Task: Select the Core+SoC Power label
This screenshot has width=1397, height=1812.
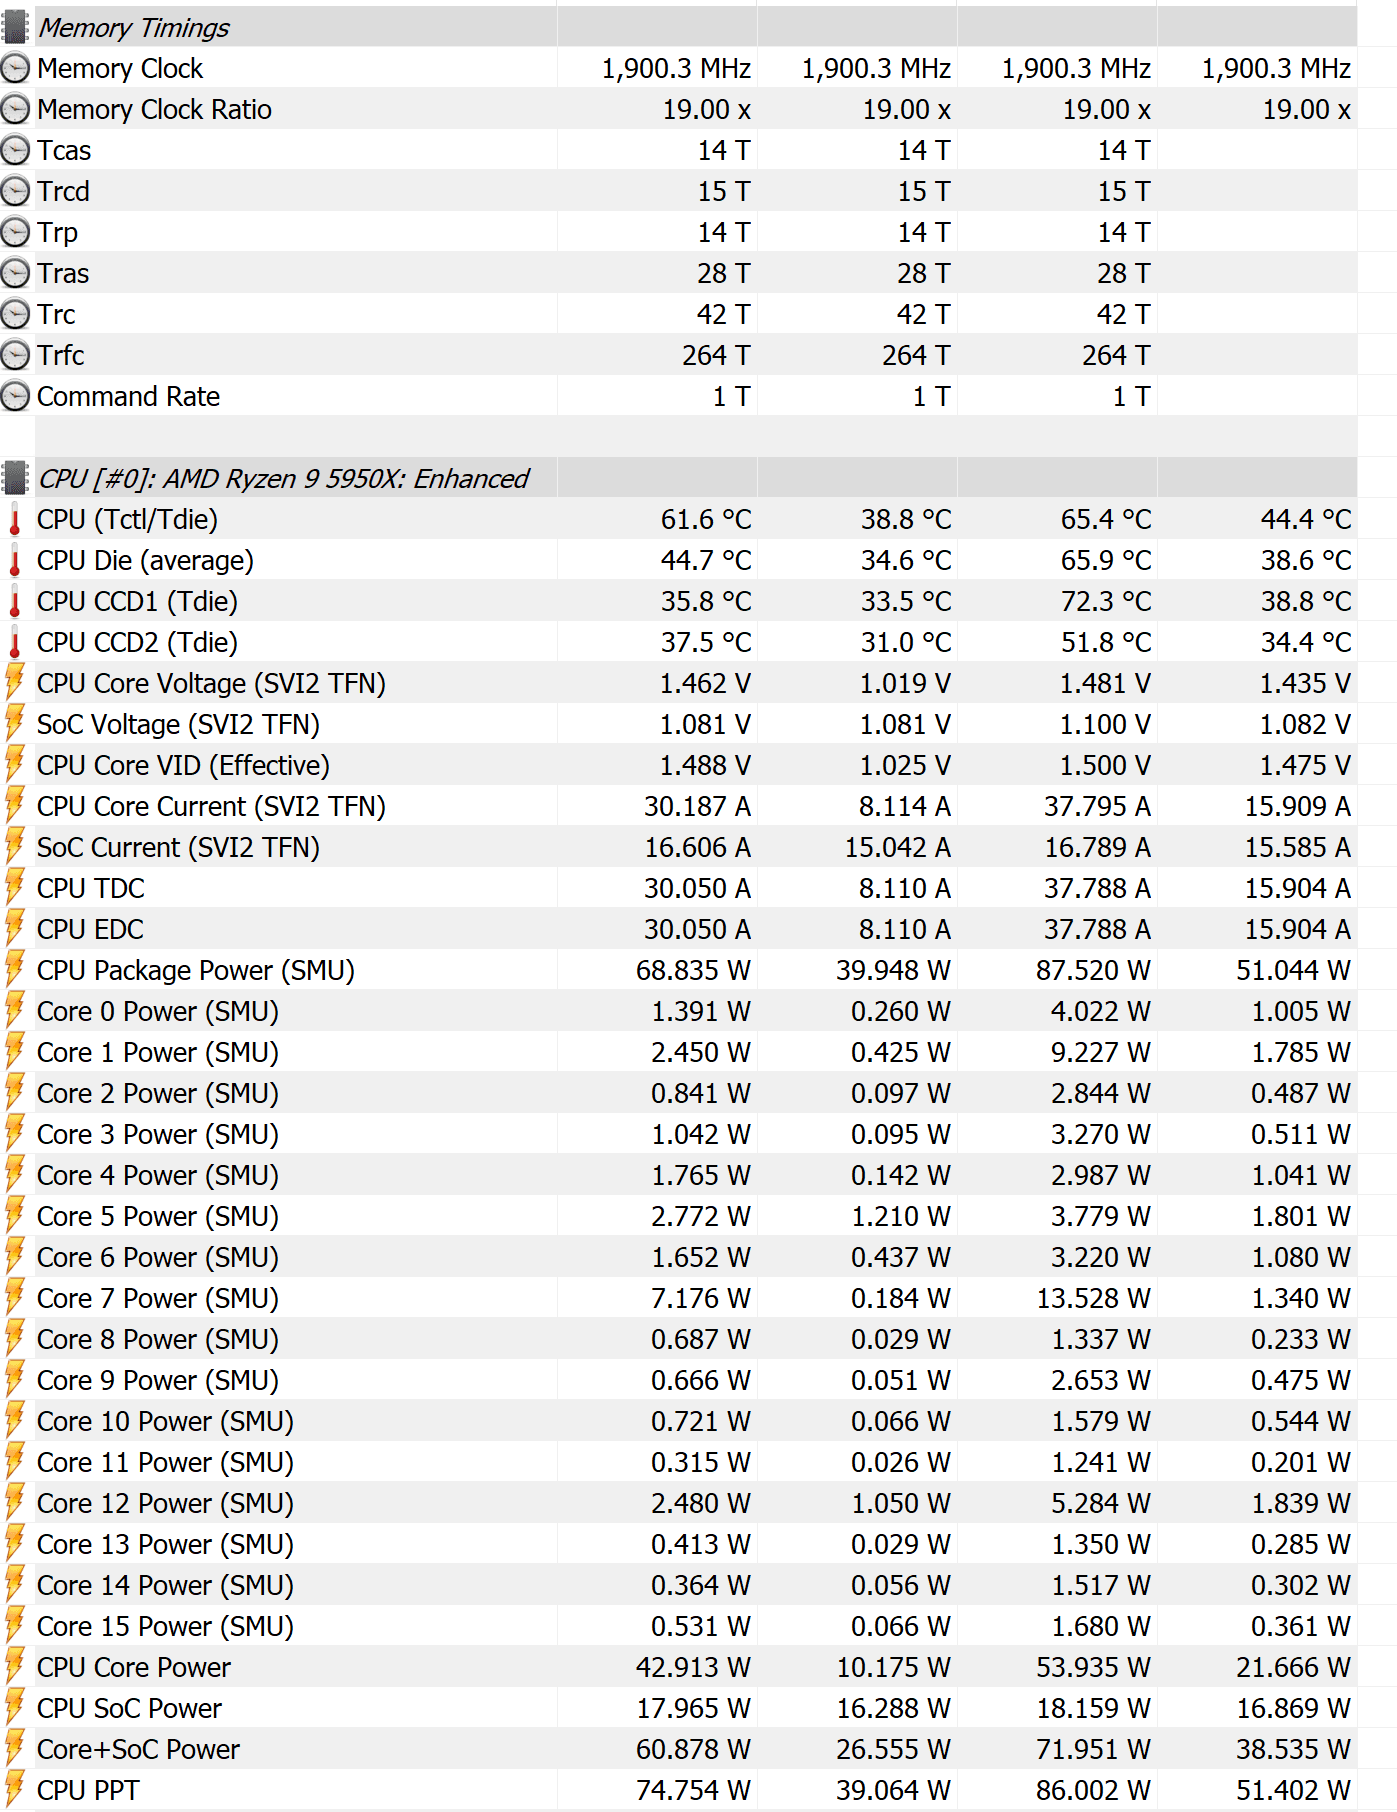Action: (x=138, y=1750)
